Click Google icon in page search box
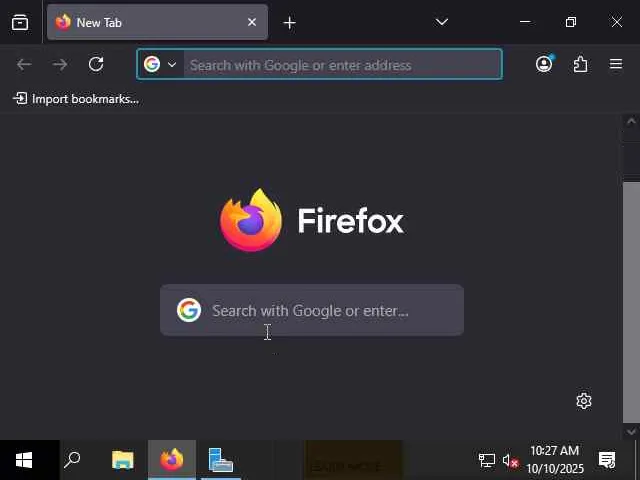Viewport: 640px width, 480px height. pos(189,310)
